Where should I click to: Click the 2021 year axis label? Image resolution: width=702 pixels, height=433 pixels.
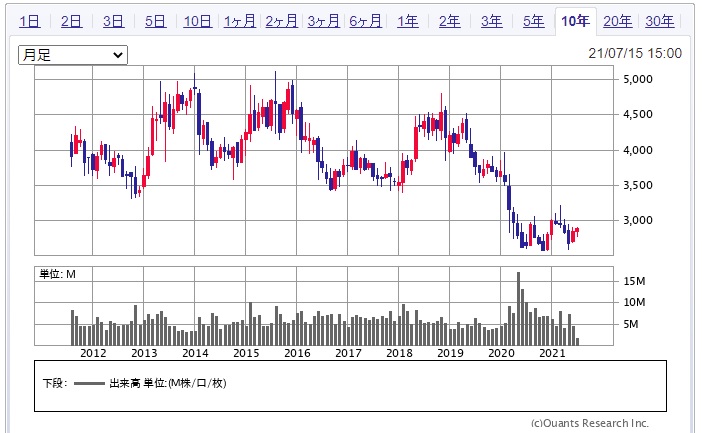coord(552,353)
